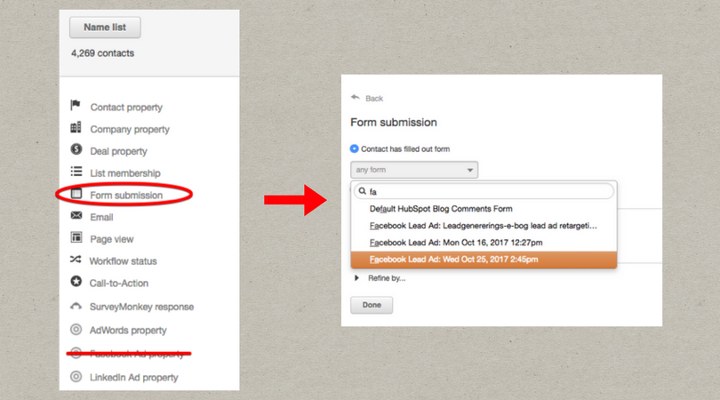
Task: Go back using the Back link
Action: (368, 98)
